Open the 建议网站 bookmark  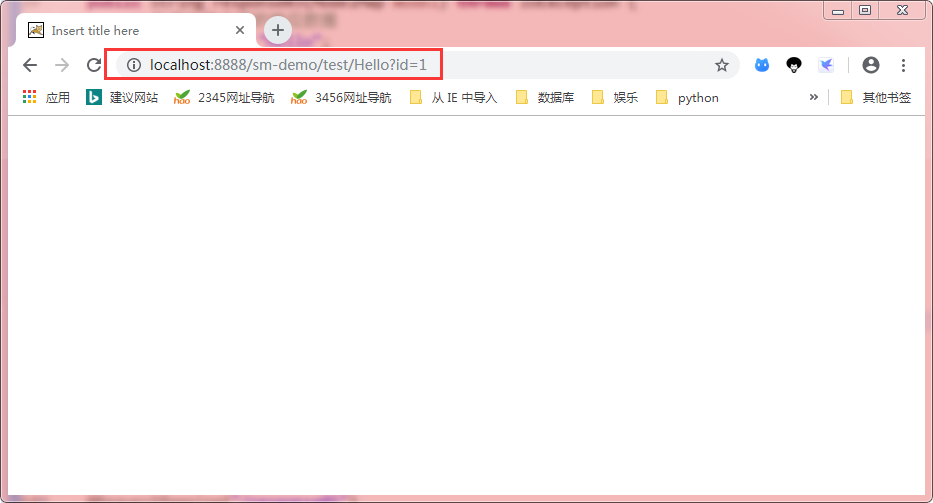[122, 98]
